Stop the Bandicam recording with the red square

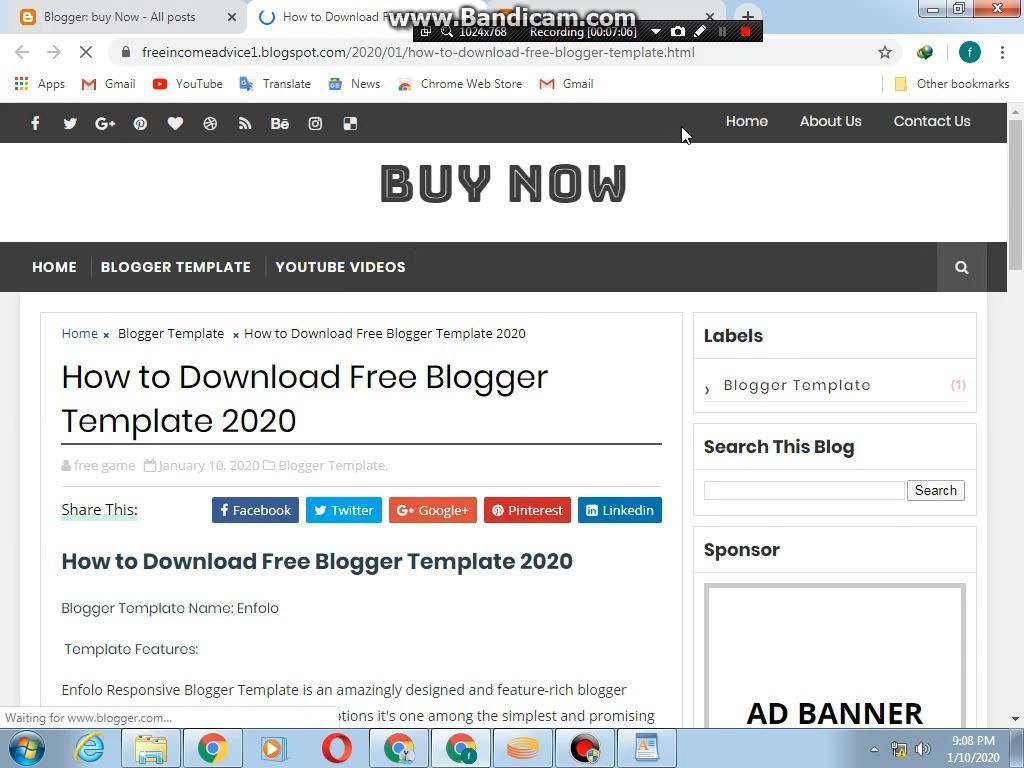tap(745, 31)
